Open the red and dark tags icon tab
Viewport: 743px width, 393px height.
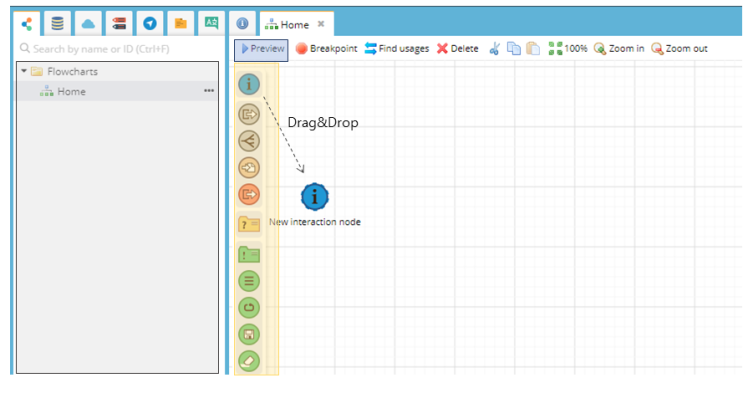pos(119,24)
